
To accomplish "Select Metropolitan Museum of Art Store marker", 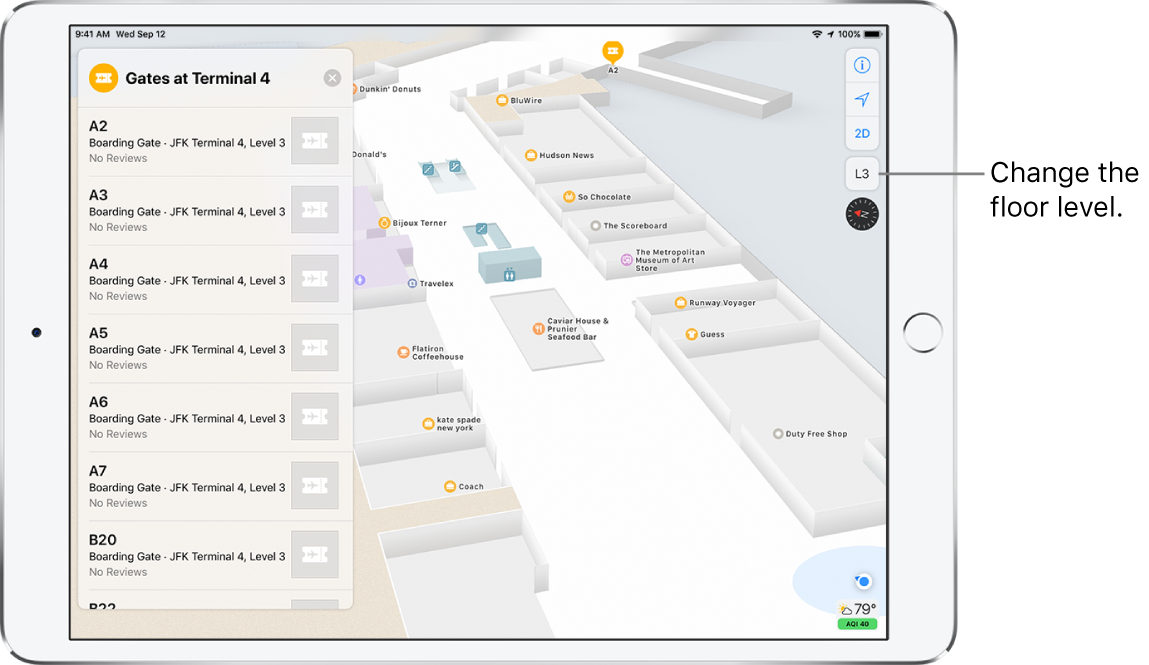I will pos(627,260).
